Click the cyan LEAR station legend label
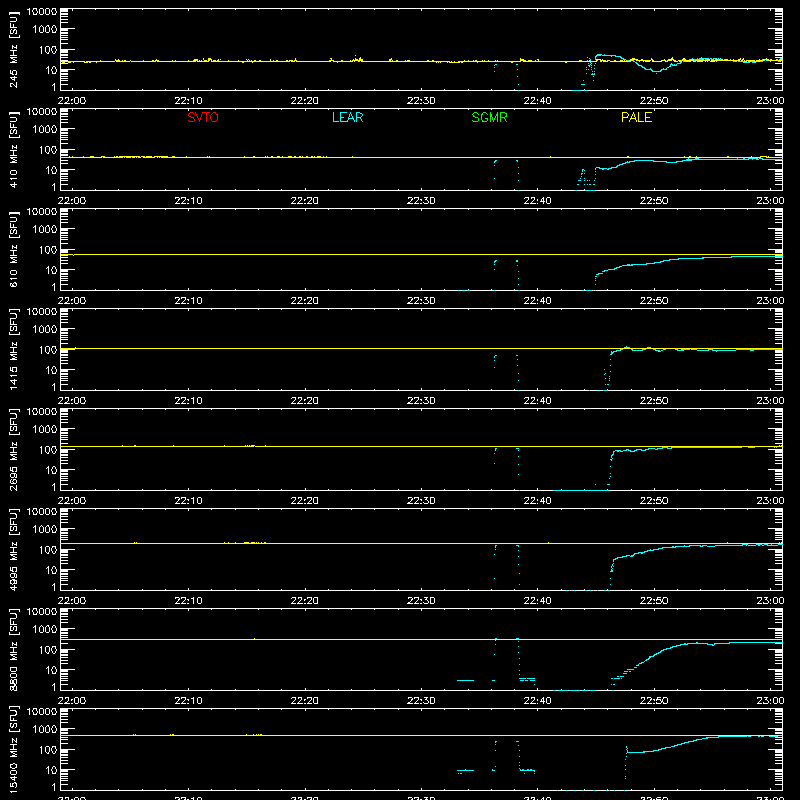Viewport: 800px width, 800px height. [347, 117]
